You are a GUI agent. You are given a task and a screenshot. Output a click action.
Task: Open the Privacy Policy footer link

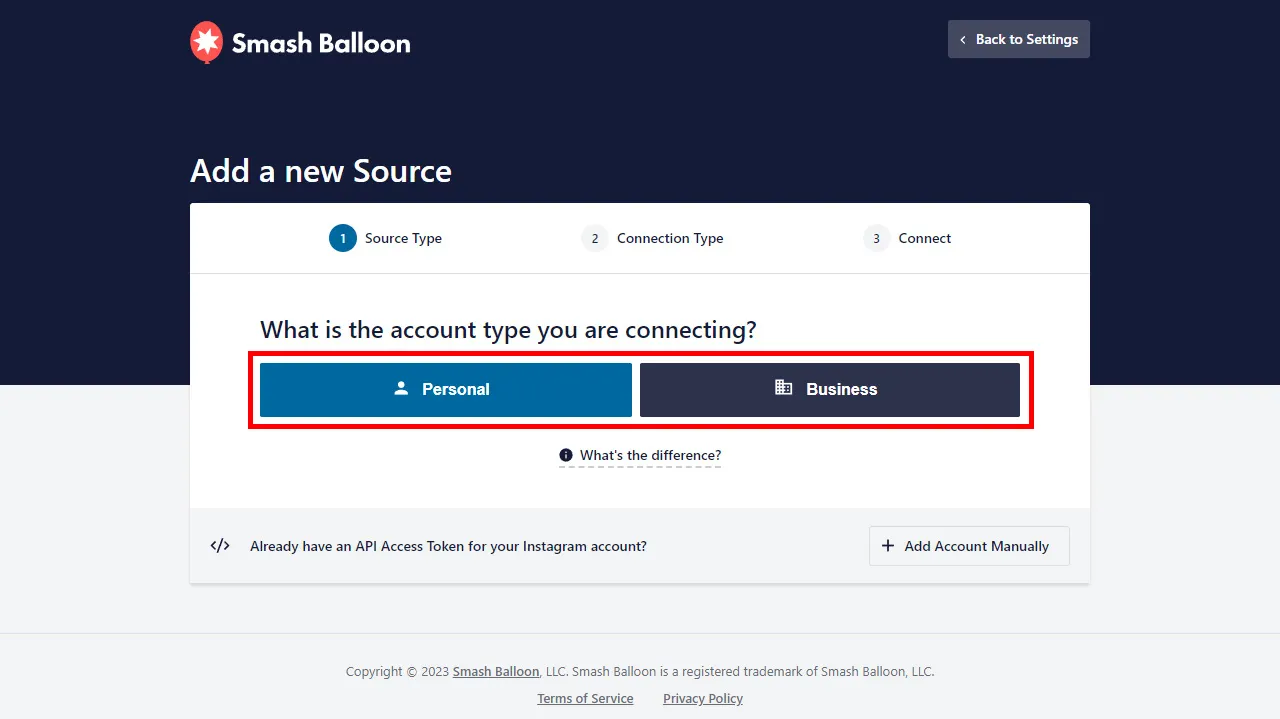click(703, 698)
